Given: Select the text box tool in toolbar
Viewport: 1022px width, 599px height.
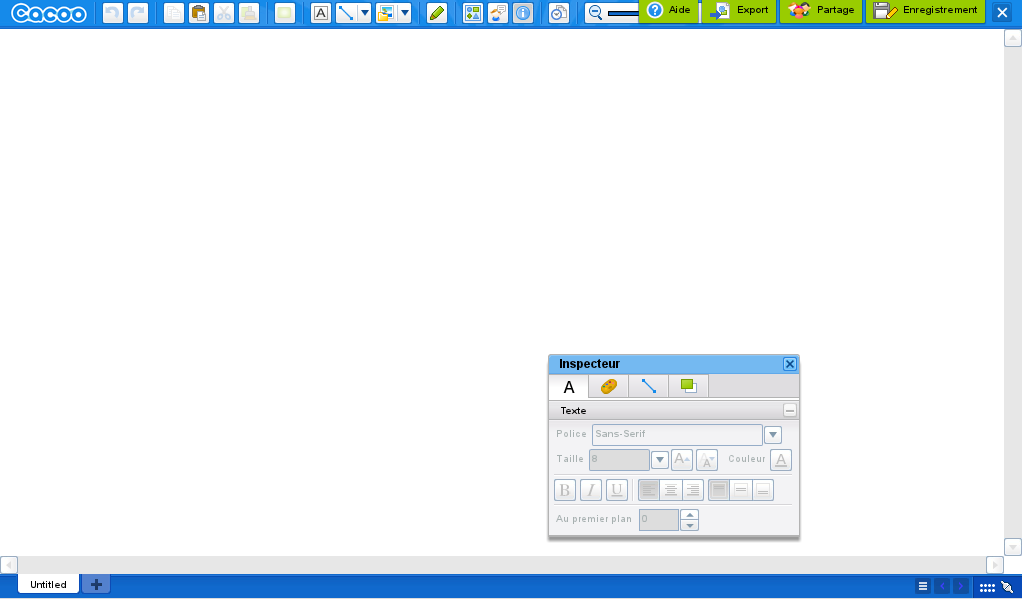Looking at the screenshot, I should (320, 13).
